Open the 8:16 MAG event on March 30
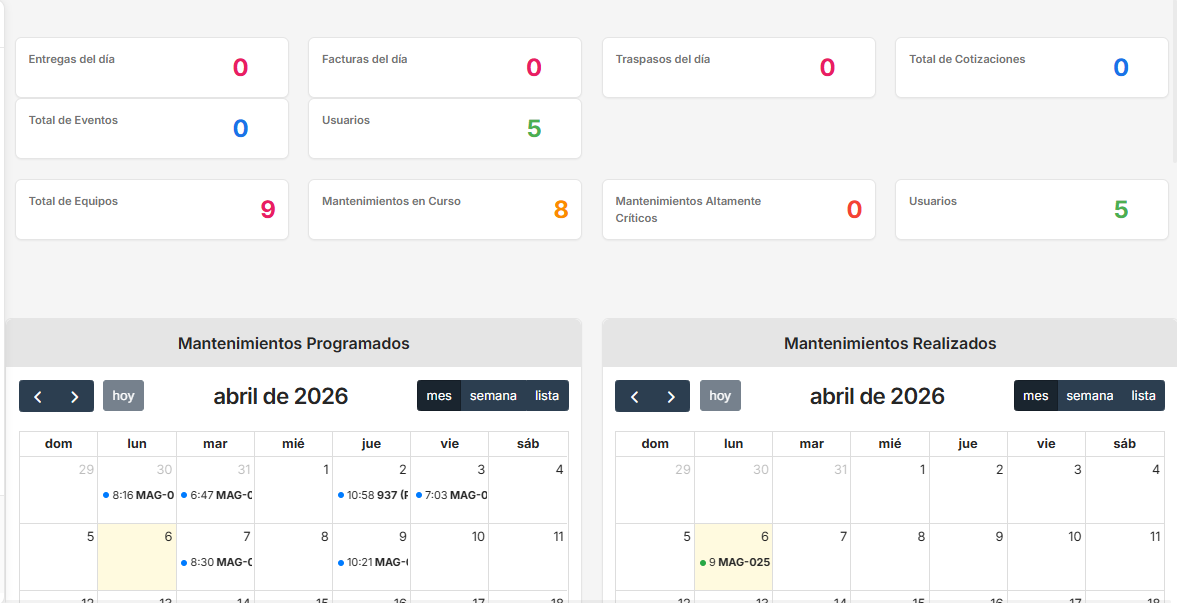Viewport: 1177px width, 603px height. 138,495
